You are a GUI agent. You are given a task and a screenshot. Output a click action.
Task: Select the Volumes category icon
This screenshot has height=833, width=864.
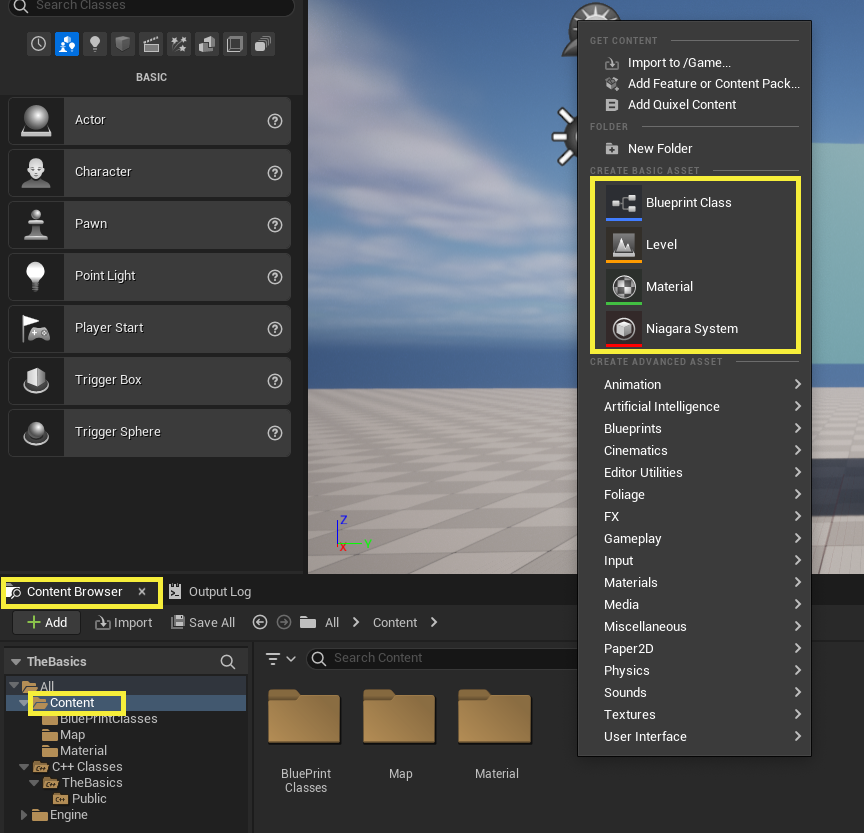point(235,44)
